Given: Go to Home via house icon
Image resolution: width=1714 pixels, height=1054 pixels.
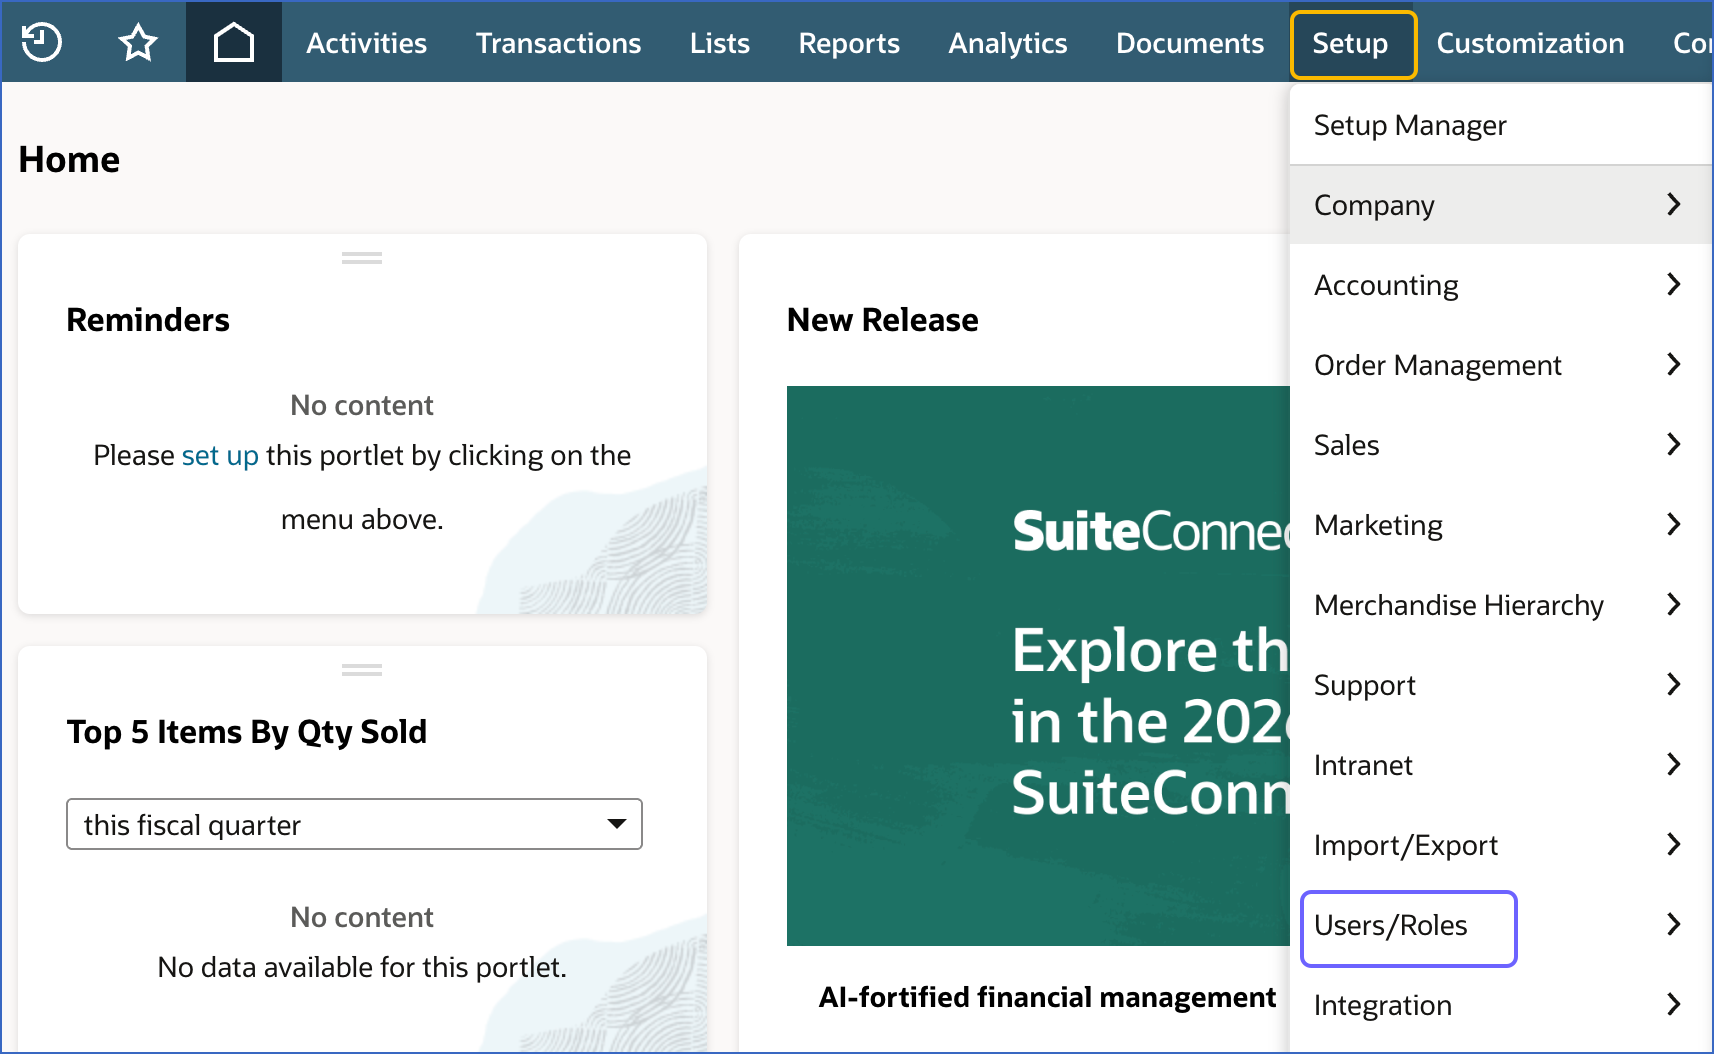Looking at the screenshot, I should [233, 42].
